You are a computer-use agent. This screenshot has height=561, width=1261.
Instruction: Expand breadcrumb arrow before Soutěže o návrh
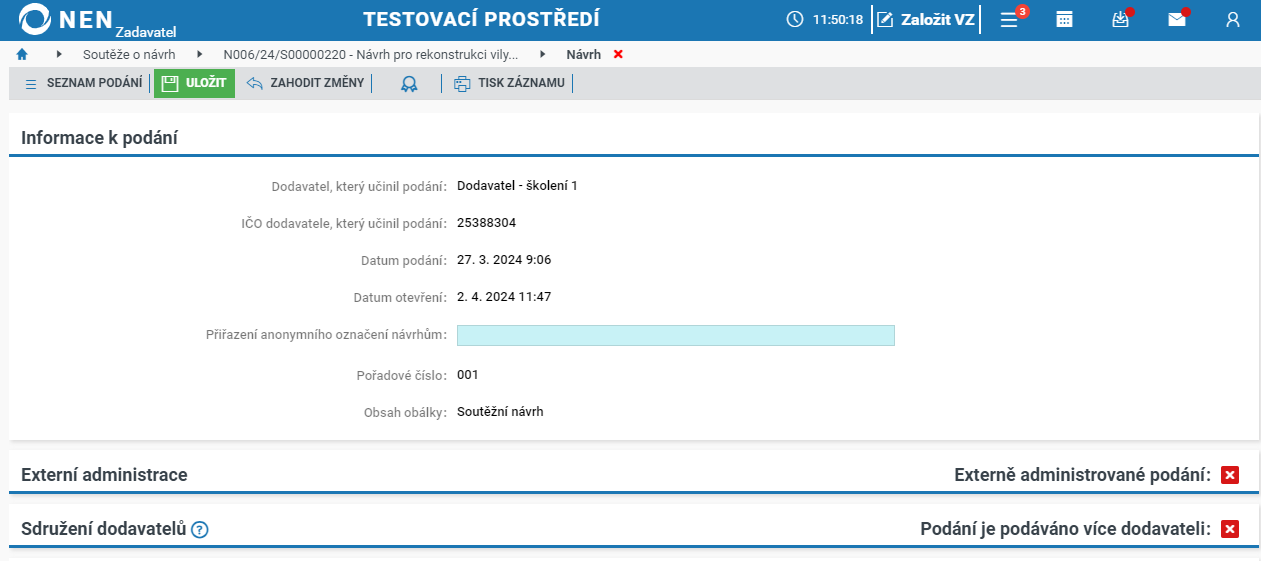click(59, 54)
